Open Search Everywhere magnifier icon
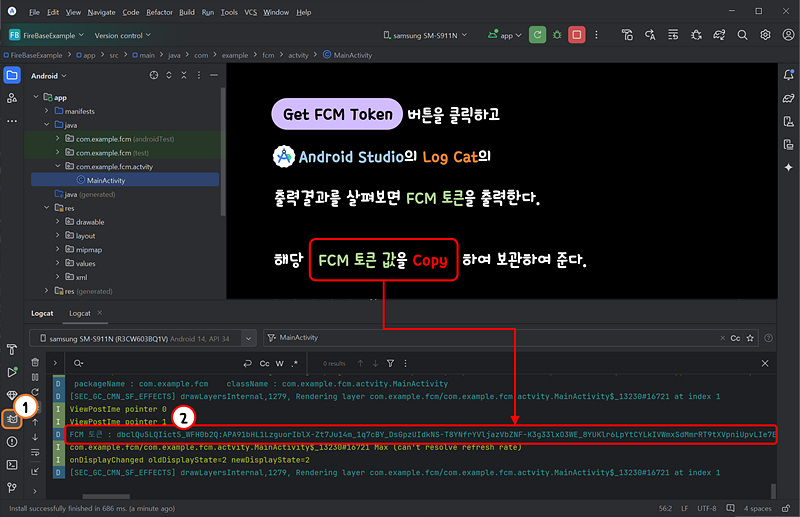The width and height of the screenshot is (800, 517). (742, 35)
